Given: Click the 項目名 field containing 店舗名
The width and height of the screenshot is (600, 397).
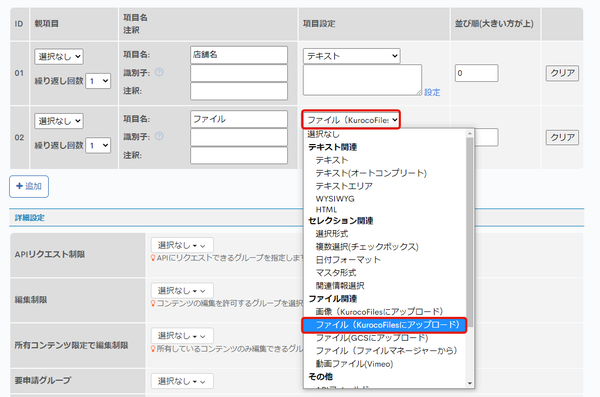Looking at the screenshot, I should pos(239,55).
